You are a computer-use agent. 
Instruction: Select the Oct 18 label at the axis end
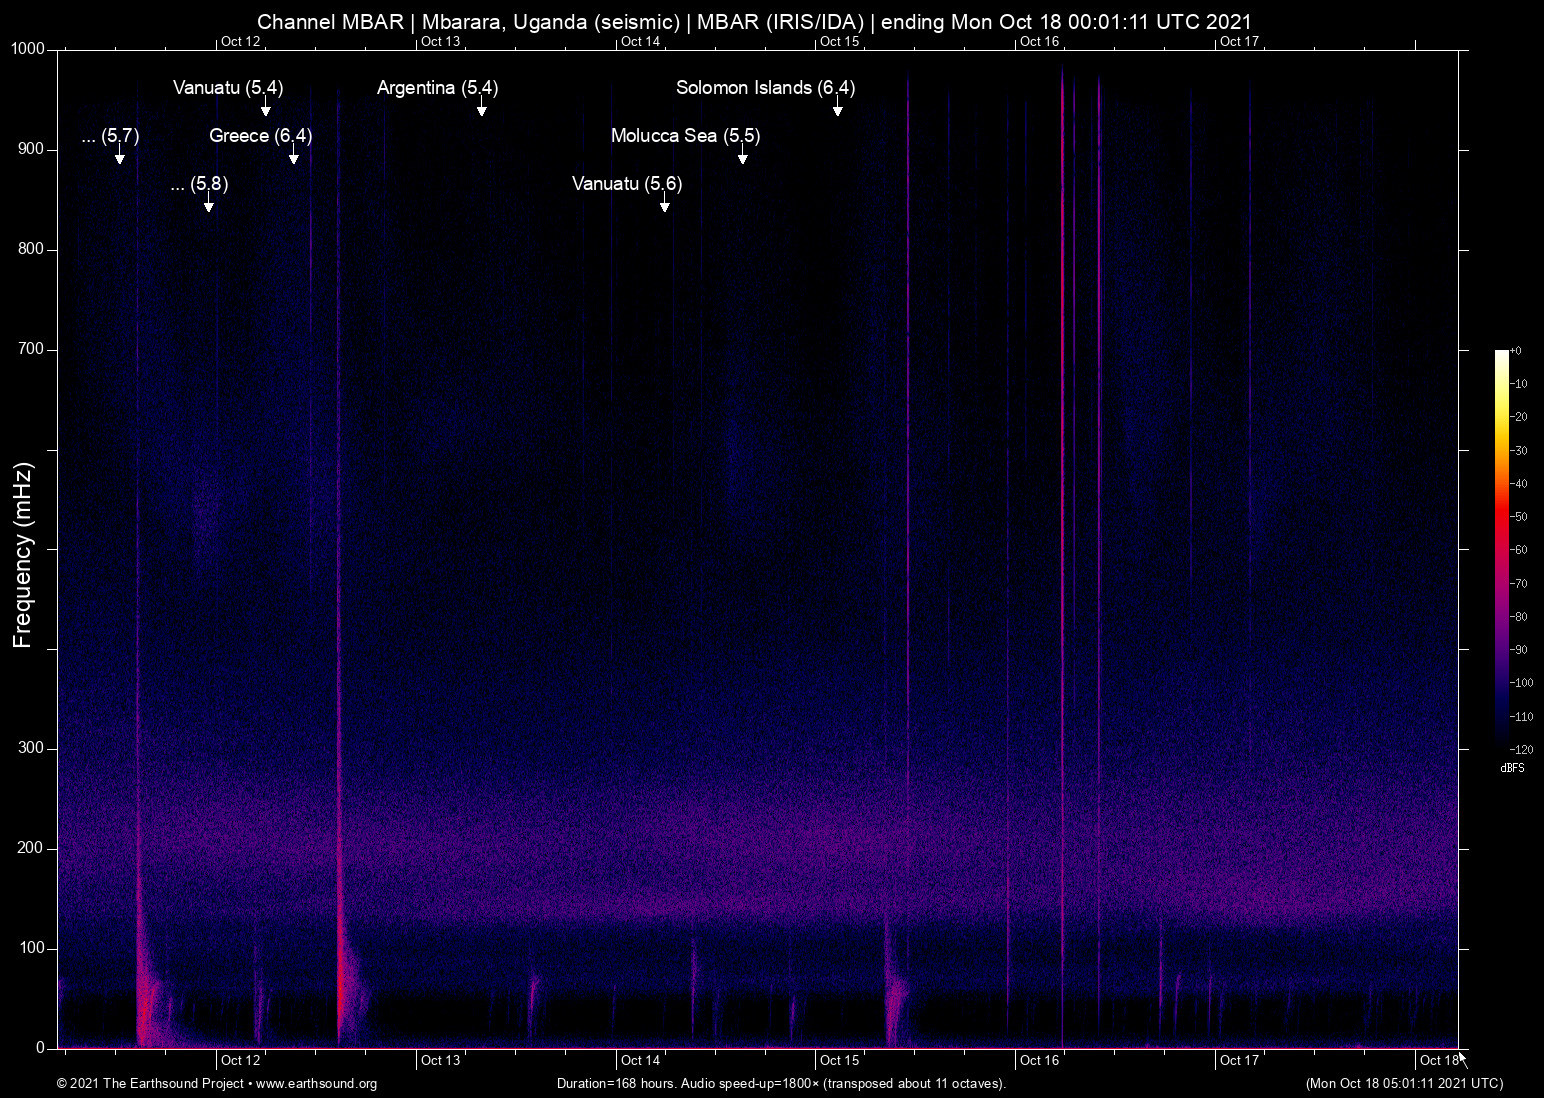point(1437,1060)
